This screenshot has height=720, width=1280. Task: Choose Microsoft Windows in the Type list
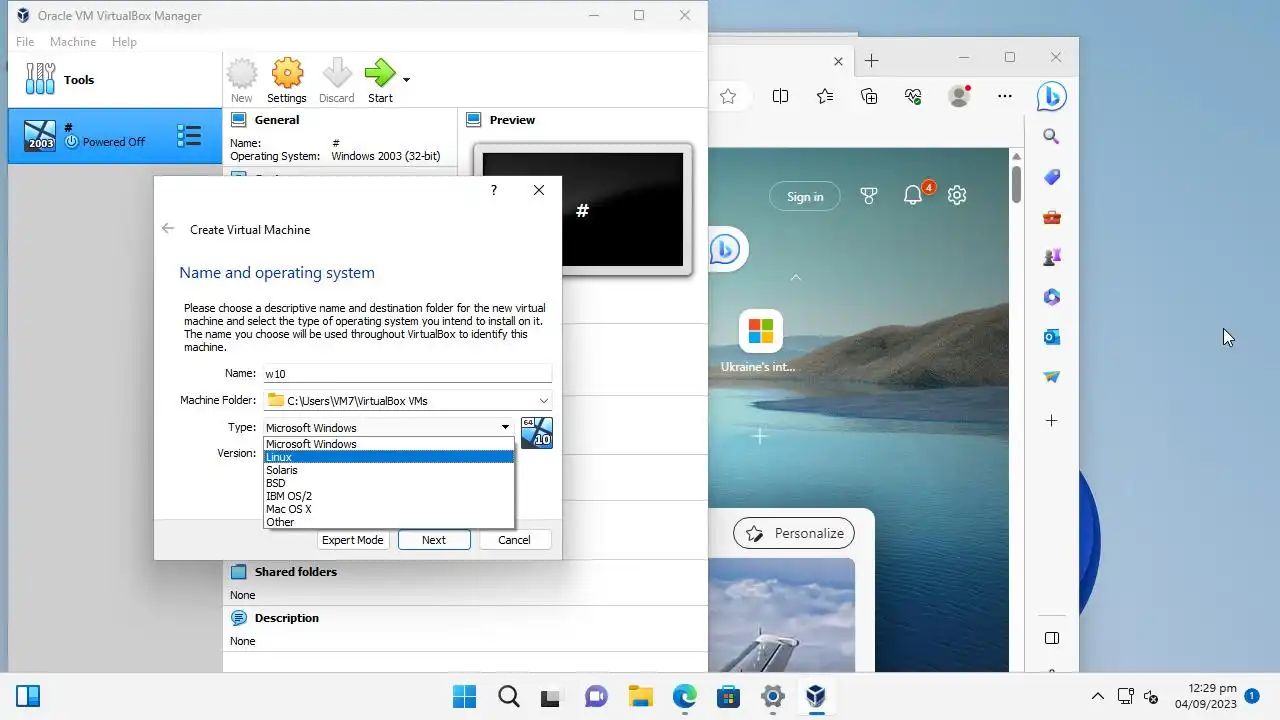[388, 444]
